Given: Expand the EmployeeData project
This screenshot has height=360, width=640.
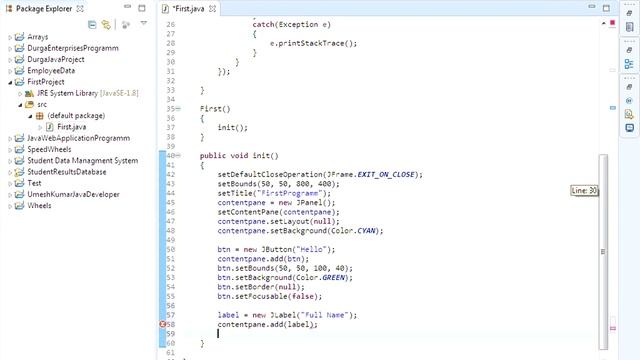Looking at the screenshot, I should [10, 71].
